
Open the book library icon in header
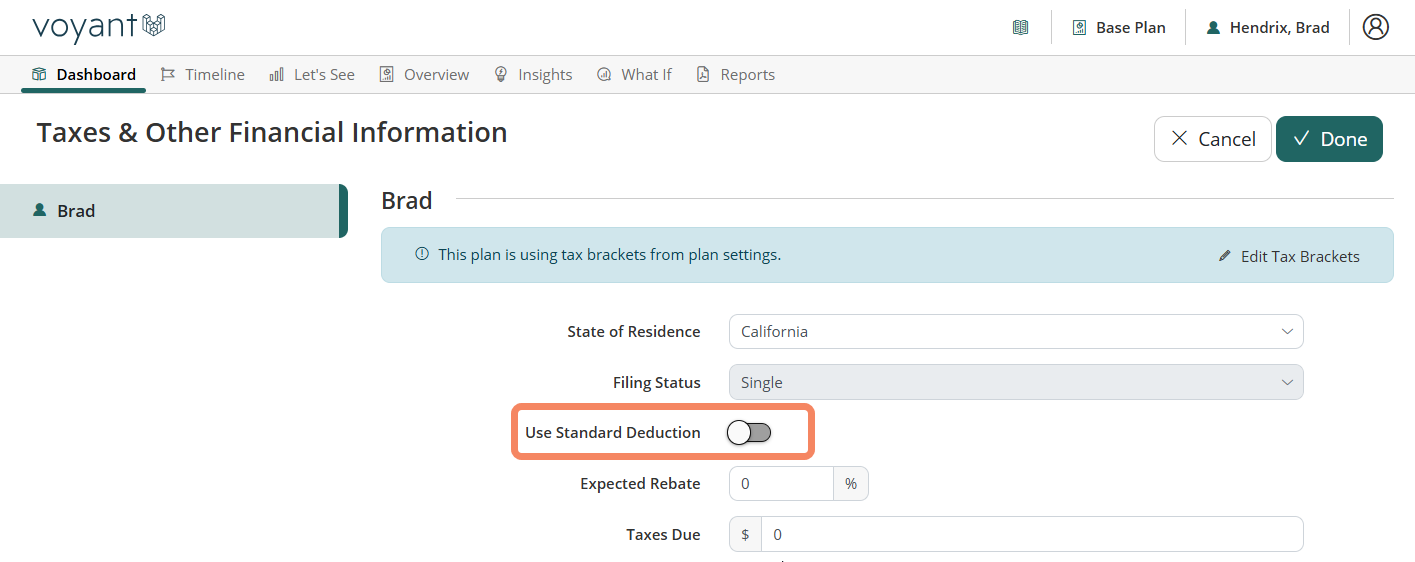point(1020,27)
